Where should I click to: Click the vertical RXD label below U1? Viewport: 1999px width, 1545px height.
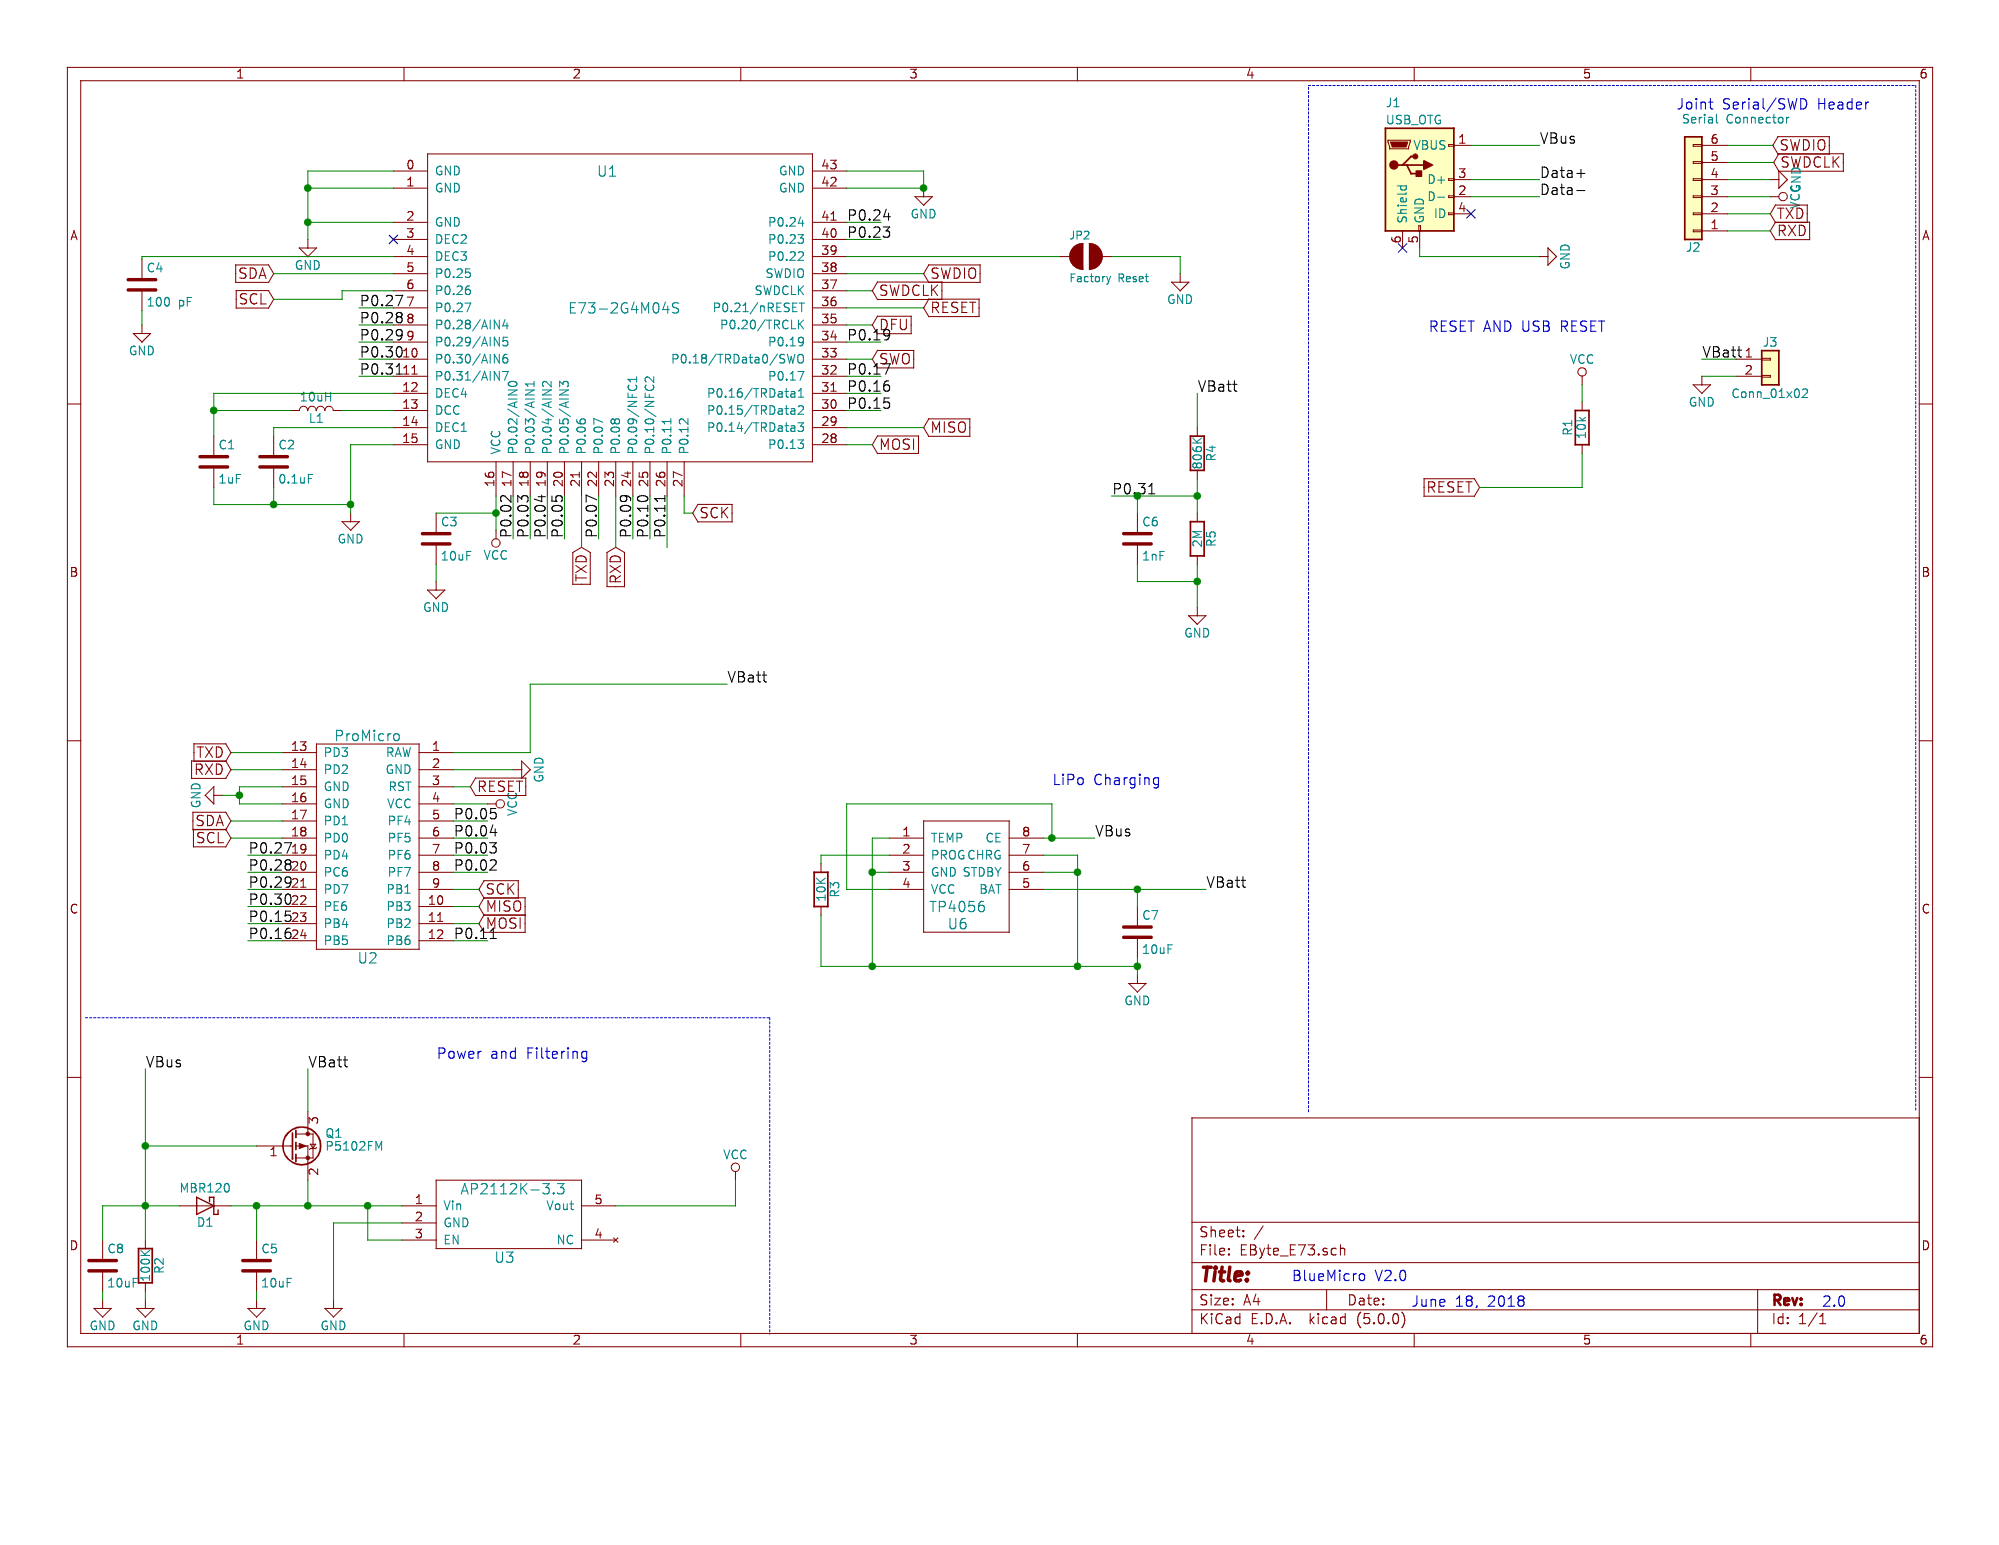[615, 566]
